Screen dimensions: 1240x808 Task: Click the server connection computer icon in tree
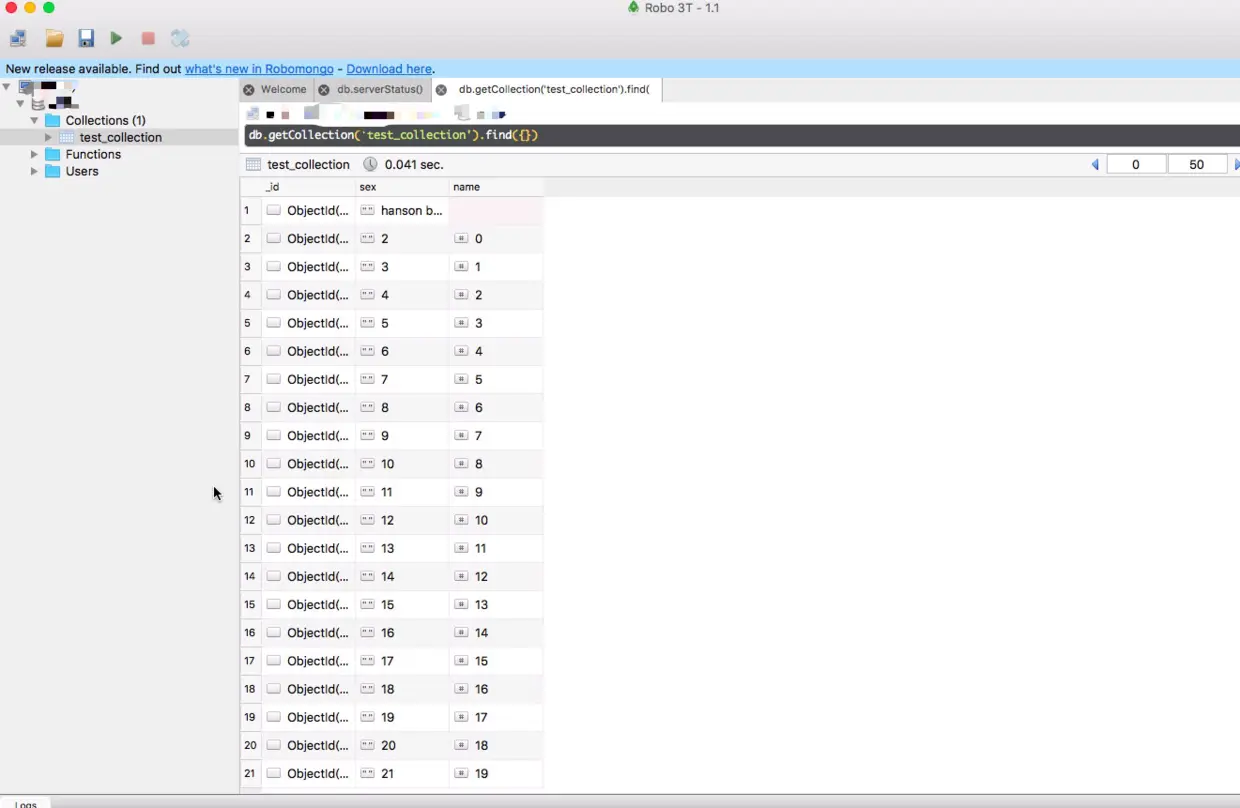tap(26, 87)
